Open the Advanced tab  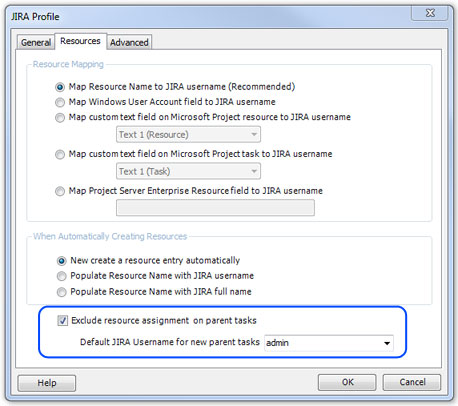tap(129, 42)
